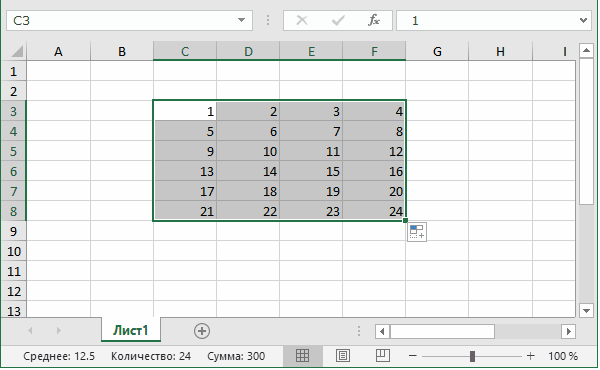The width and height of the screenshot is (600, 370).
Task: Click vertical scrollbar down arrow
Action: point(586,311)
